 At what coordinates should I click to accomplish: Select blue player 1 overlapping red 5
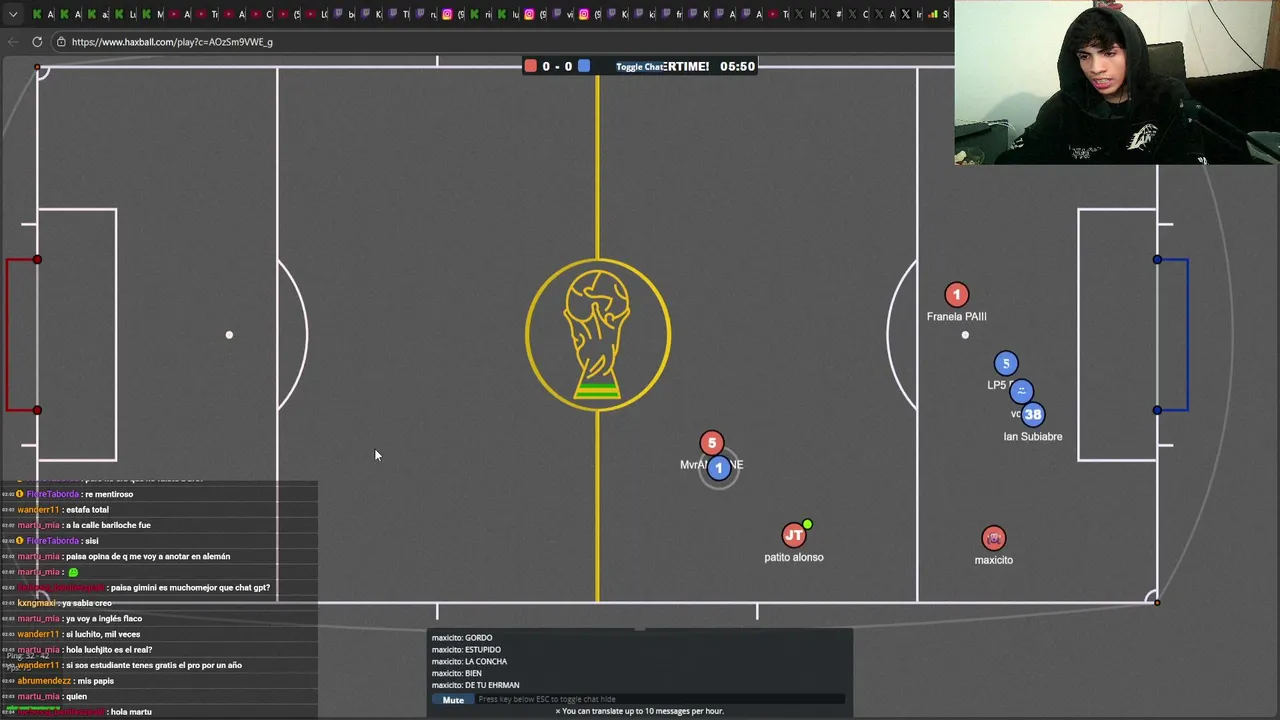(718, 468)
